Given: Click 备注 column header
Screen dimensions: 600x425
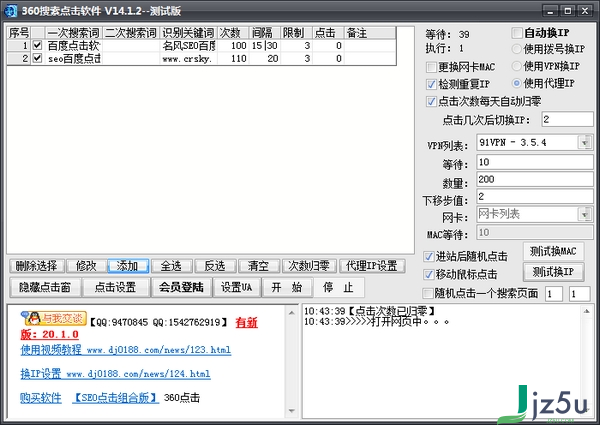Looking at the screenshot, I should click(370, 33).
